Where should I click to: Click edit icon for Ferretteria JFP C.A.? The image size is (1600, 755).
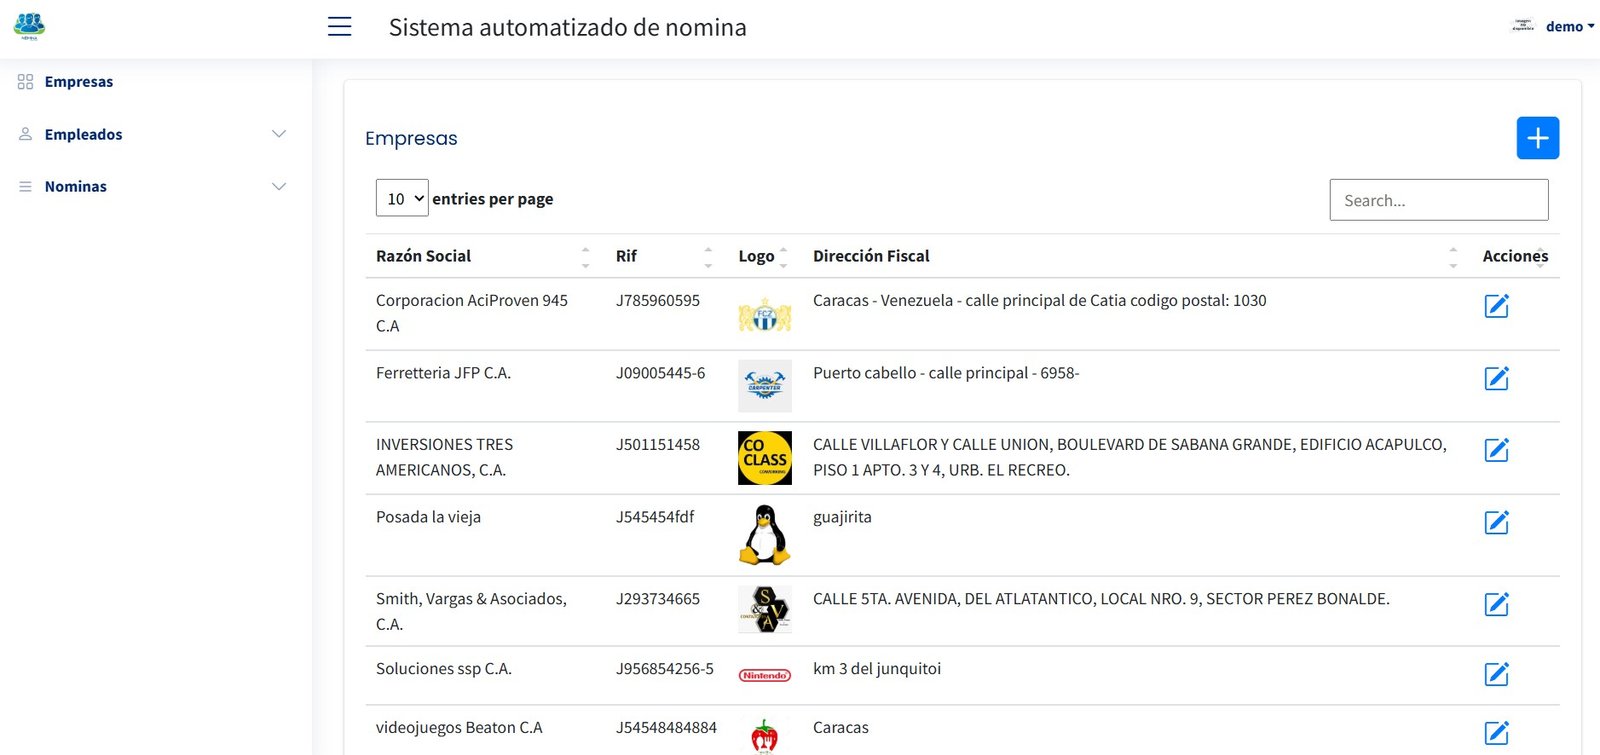[x=1496, y=378]
